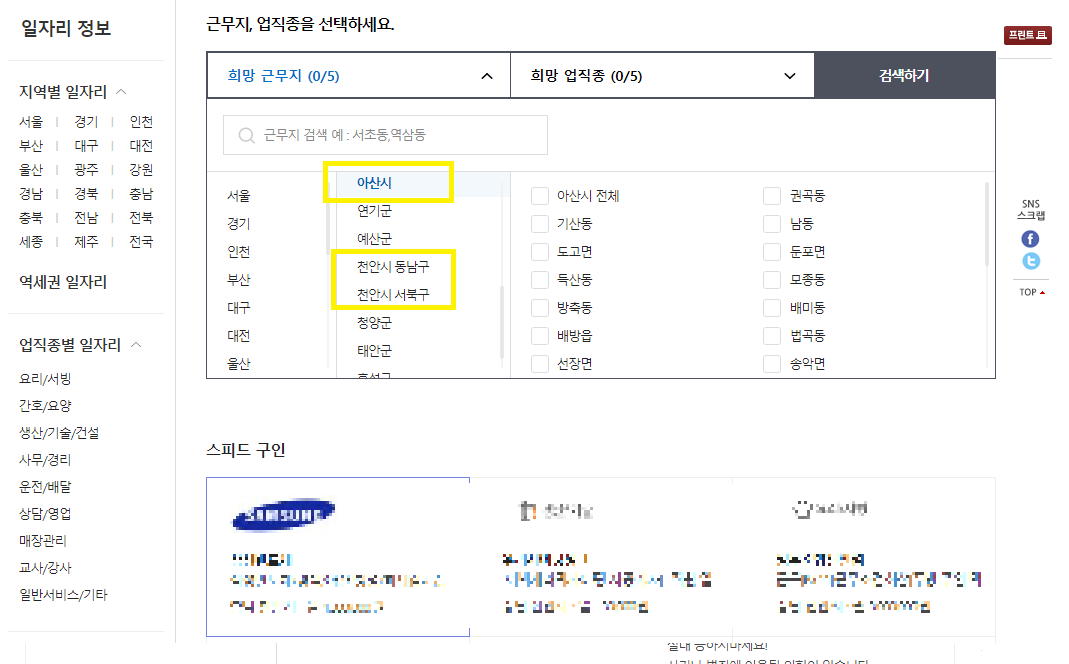
Task: Collapse the 업직종별 일자리 section
Action: click(x=136, y=345)
